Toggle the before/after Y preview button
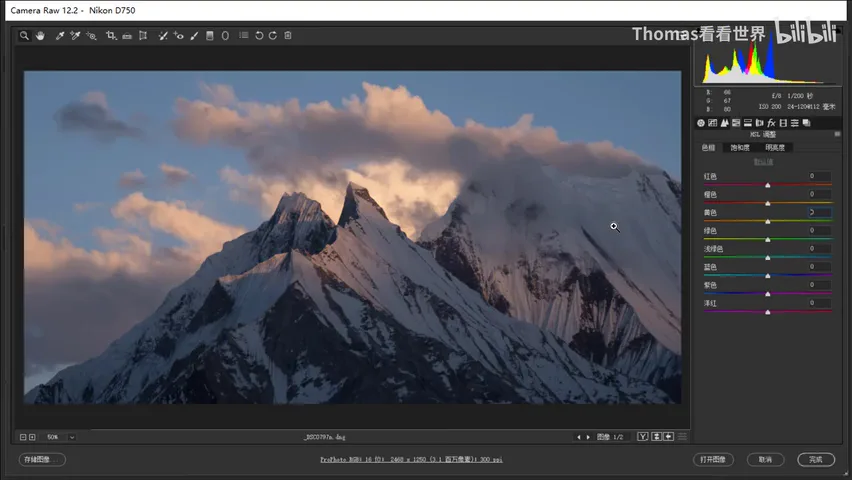This screenshot has height=480, width=852. (x=643, y=437)
